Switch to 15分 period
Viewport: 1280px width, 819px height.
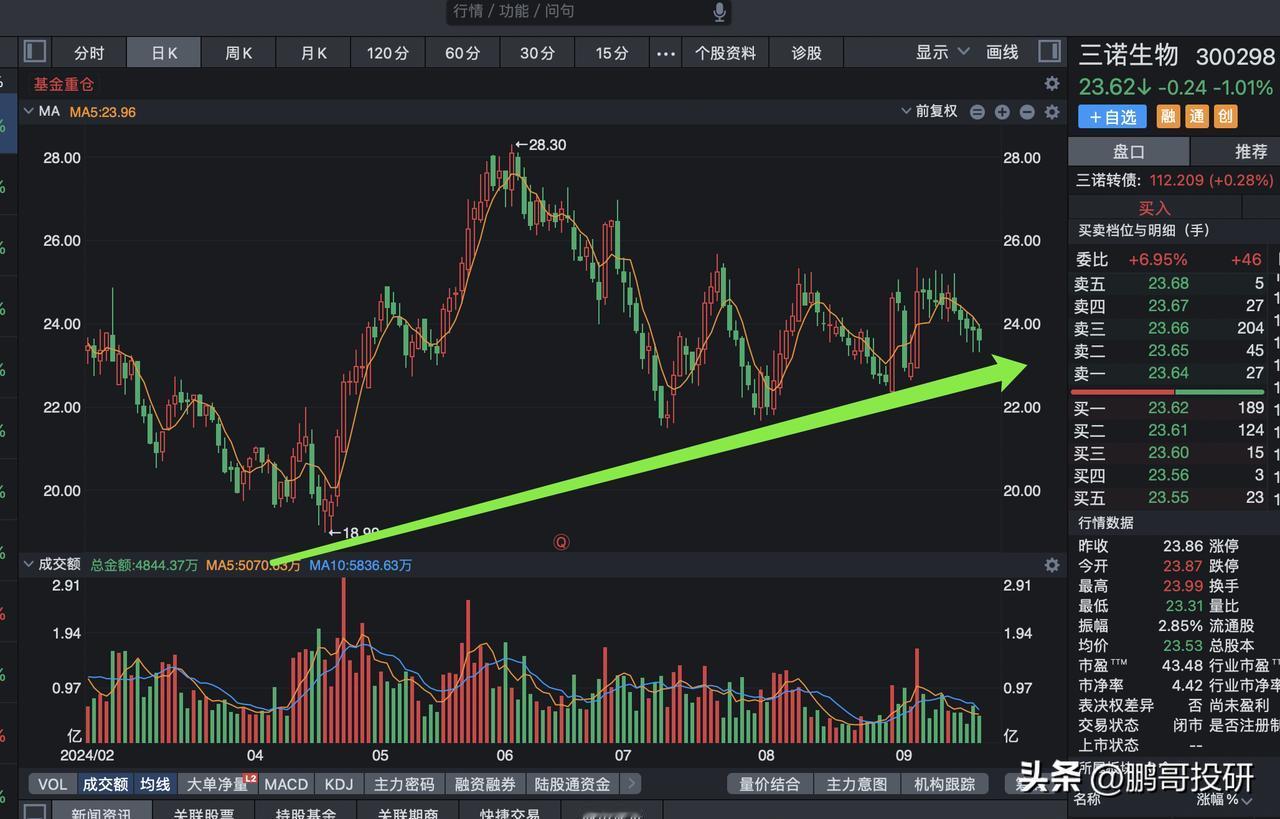click(612, 53)
